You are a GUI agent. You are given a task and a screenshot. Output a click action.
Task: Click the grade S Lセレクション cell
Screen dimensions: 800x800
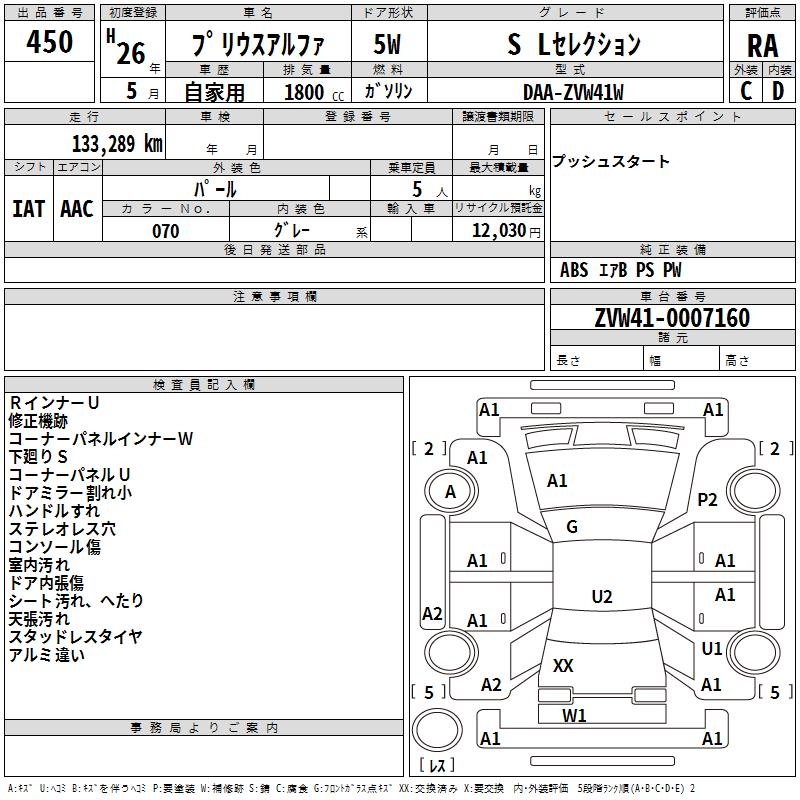click(574, 44)
